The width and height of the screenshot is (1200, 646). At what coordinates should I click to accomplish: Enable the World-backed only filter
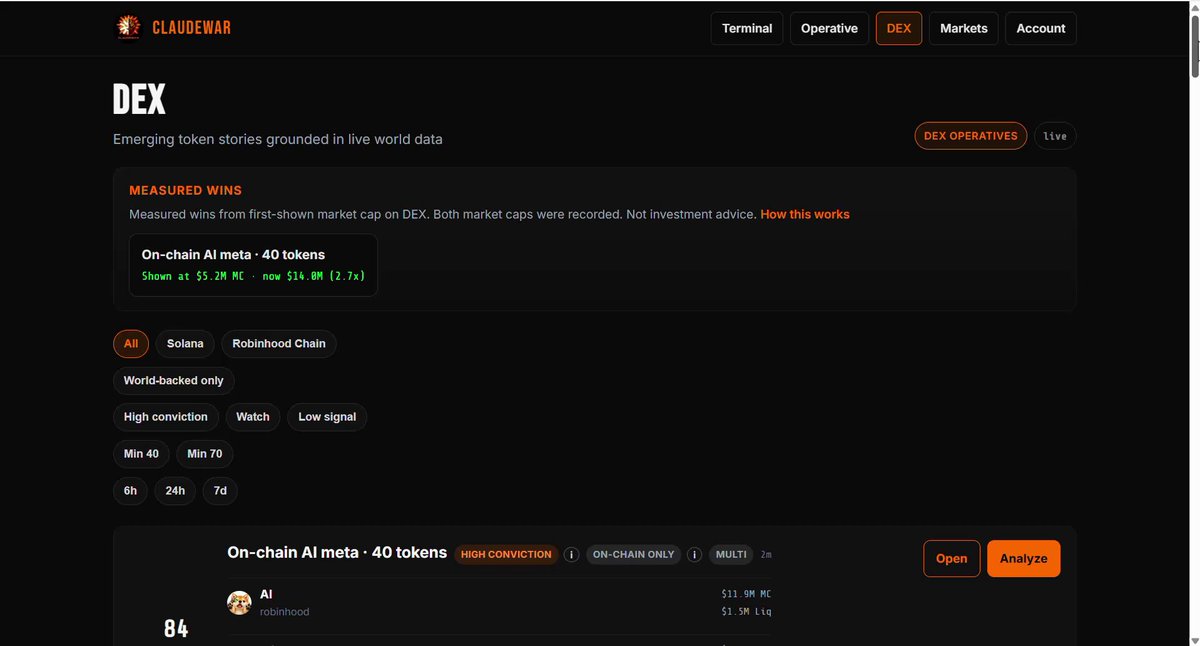click(x=174, y=380)
